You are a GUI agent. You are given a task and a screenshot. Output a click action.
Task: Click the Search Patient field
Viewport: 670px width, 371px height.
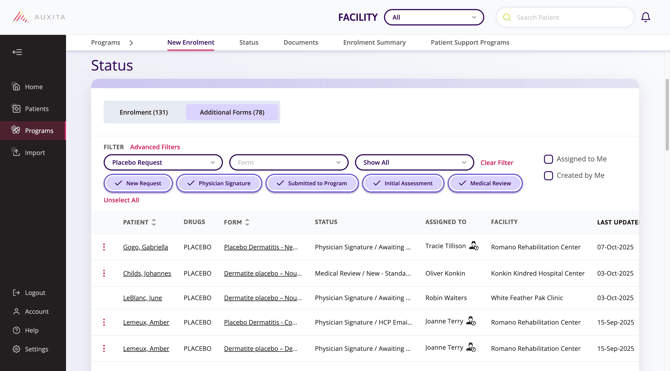point(565,18)
